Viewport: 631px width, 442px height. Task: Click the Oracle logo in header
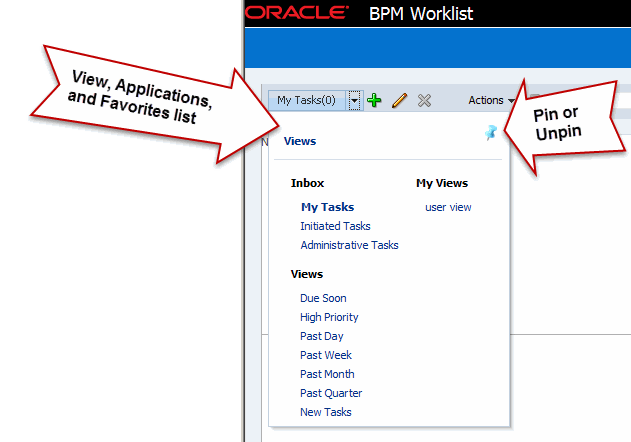[x=297, y=12]
